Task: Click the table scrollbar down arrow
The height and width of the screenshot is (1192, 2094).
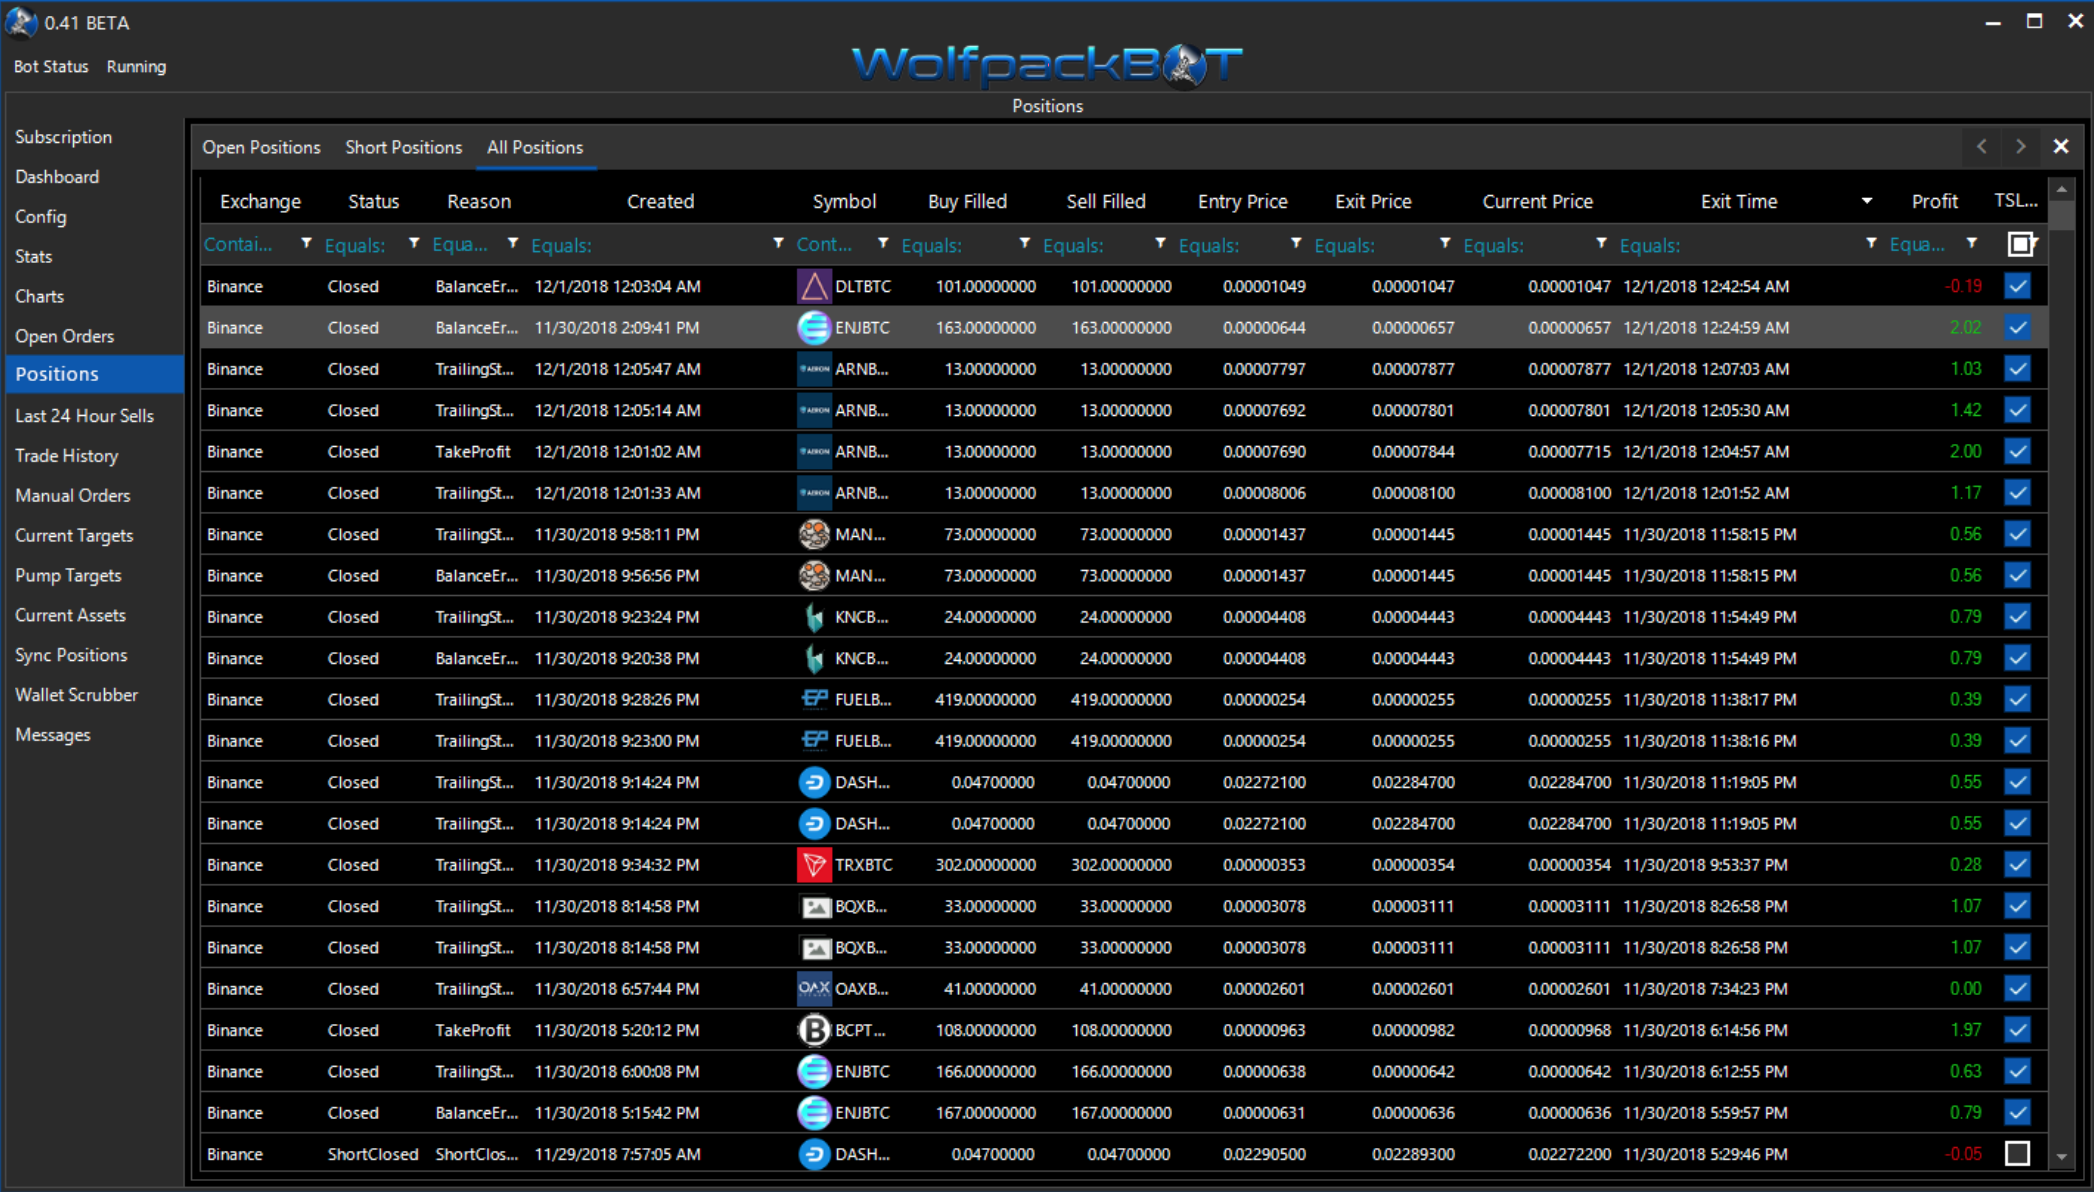Action: [x=2061, y=1156]
